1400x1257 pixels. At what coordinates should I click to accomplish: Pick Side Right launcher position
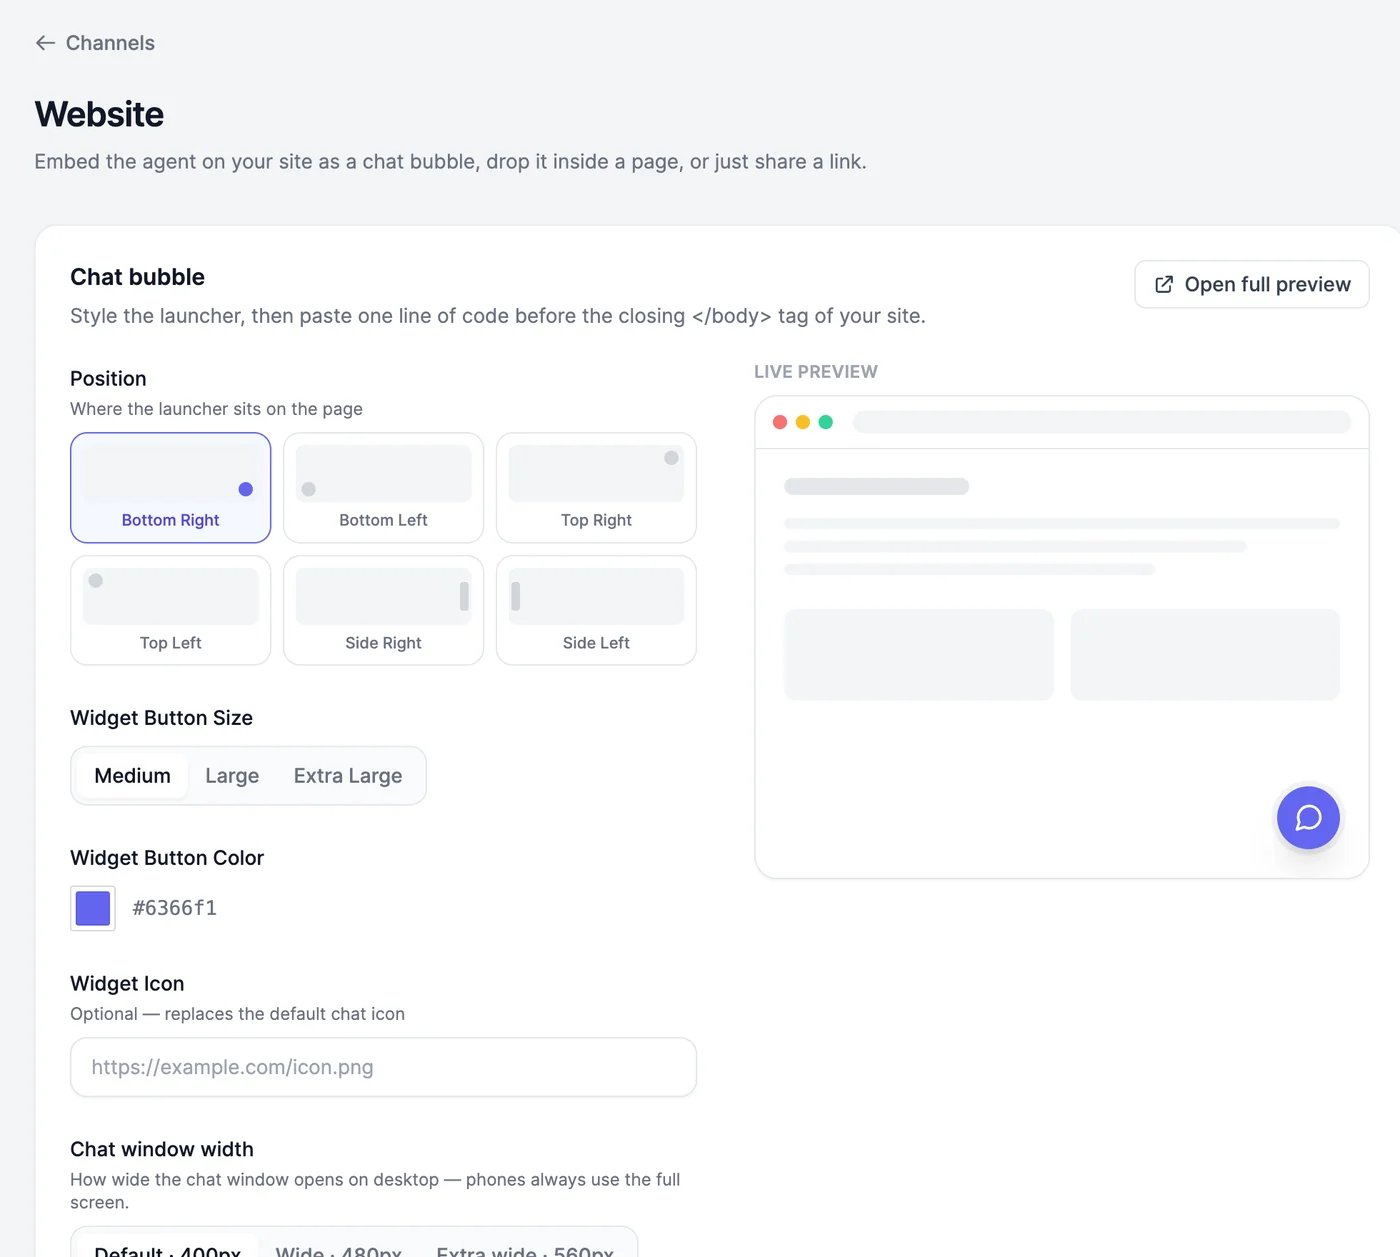(383, 610)
